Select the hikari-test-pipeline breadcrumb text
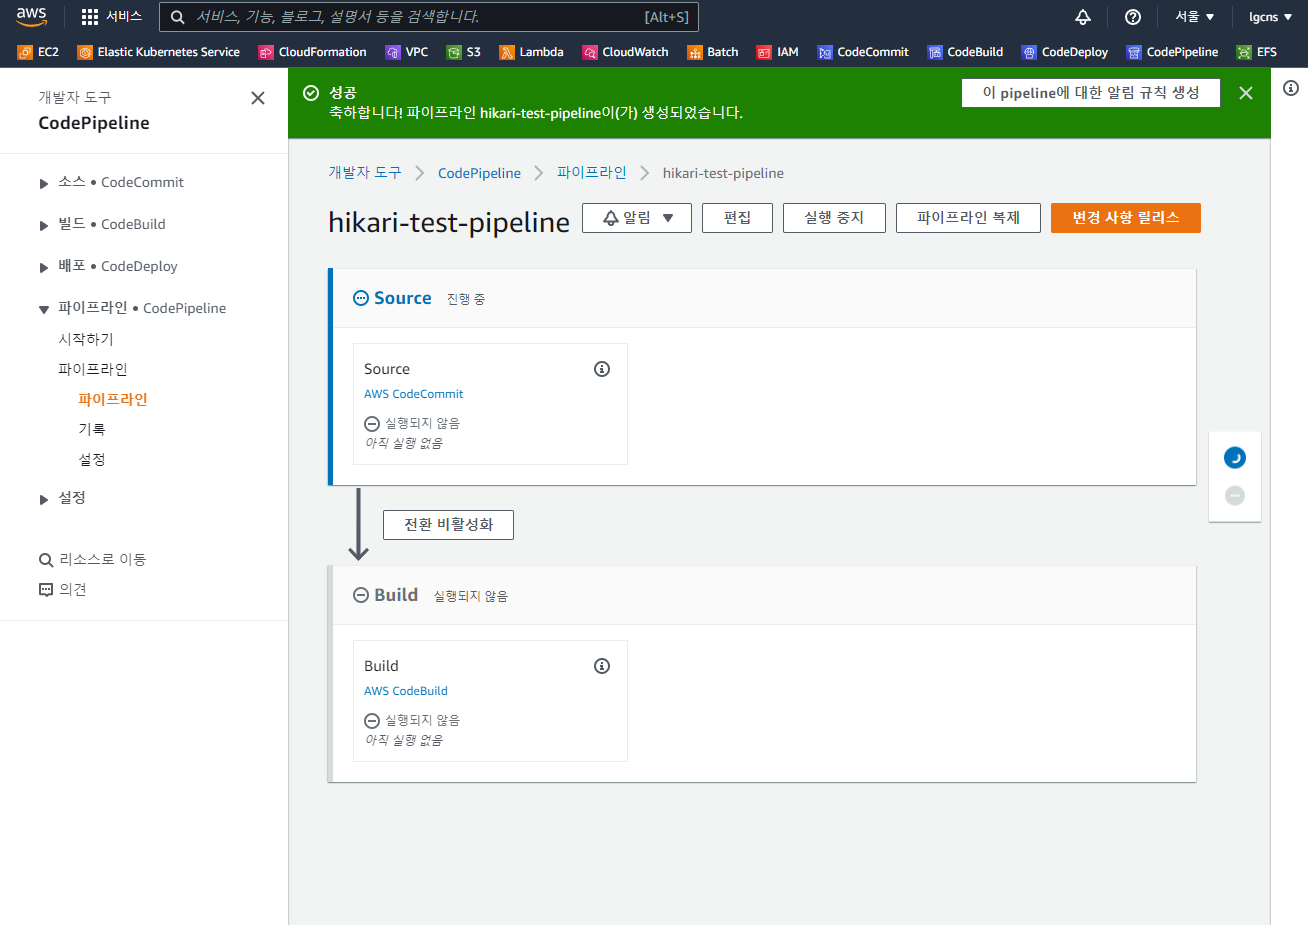This screenshot has height=925, width=1308. tap(723, 173)
